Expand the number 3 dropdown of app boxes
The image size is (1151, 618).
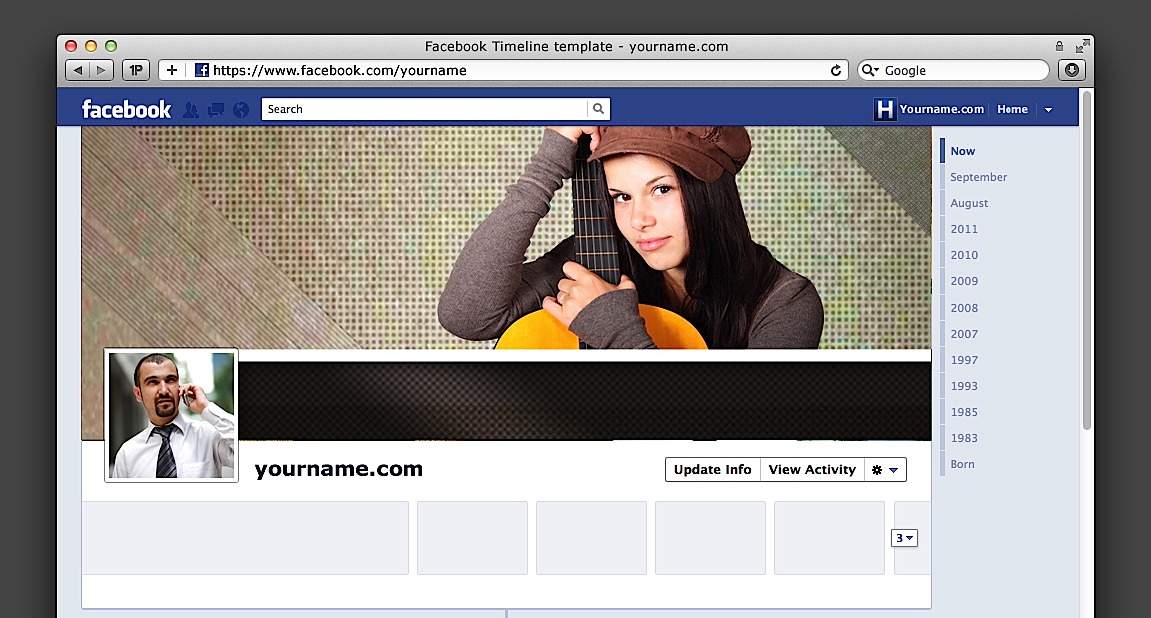904,538
